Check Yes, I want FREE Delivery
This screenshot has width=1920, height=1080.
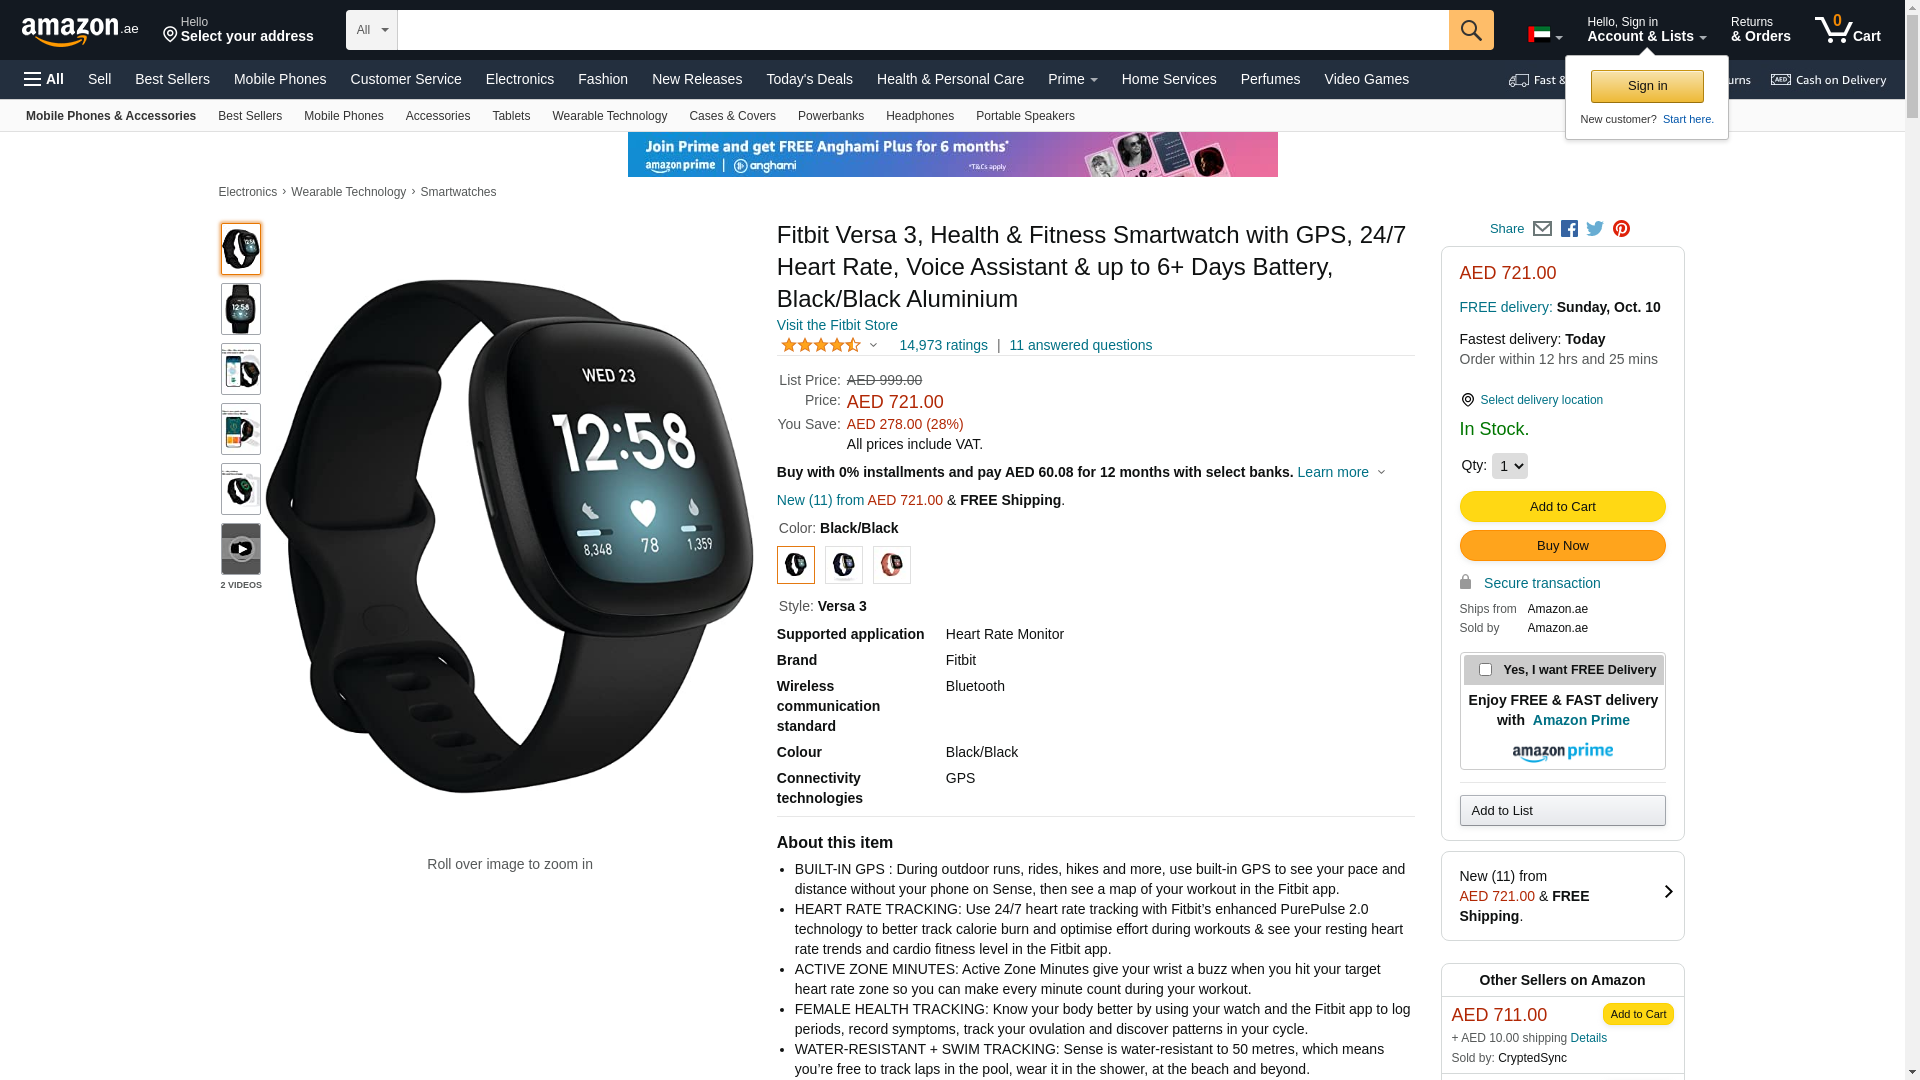click(x=1485, y=670)
